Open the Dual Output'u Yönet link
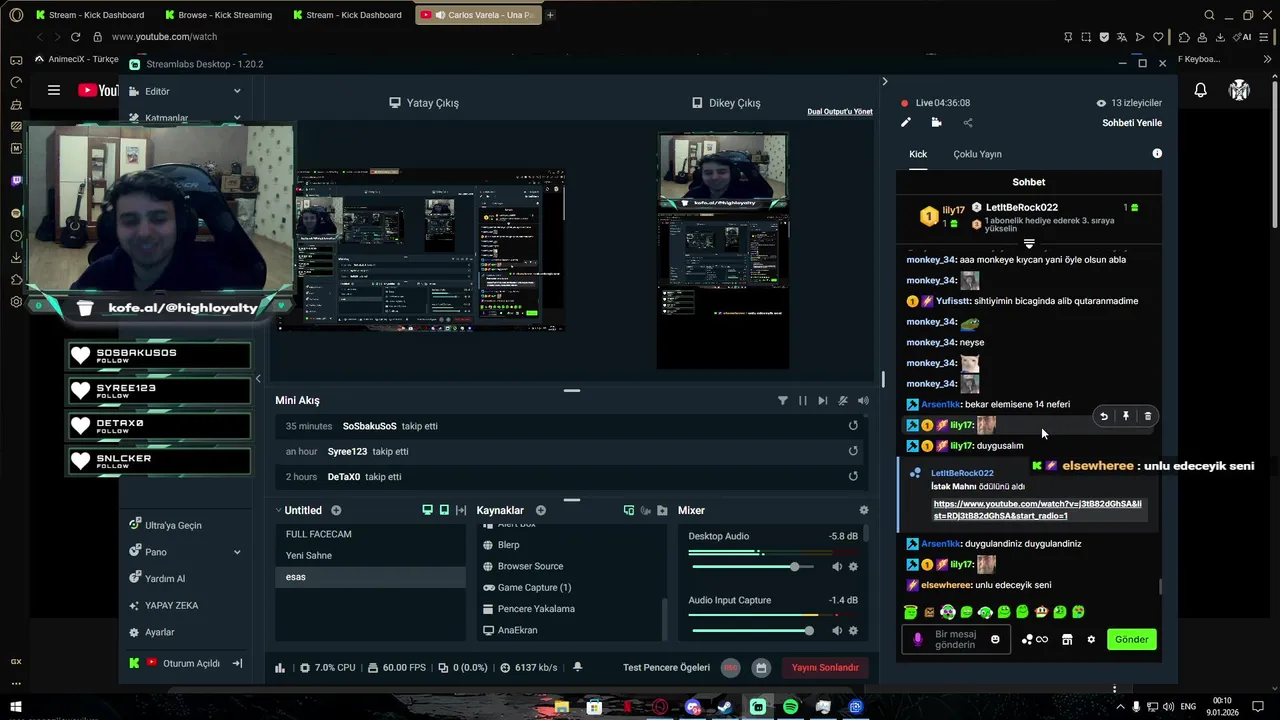The image size is (1280, 720). pos(840,112)
